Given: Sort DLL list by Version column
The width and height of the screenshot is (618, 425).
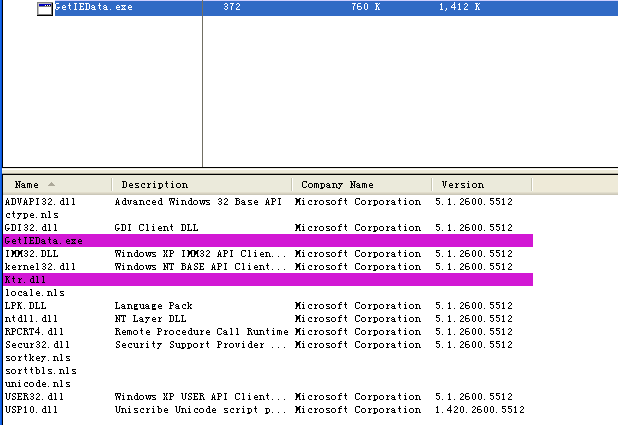Looking at the screenshot, I should (482, 185).
